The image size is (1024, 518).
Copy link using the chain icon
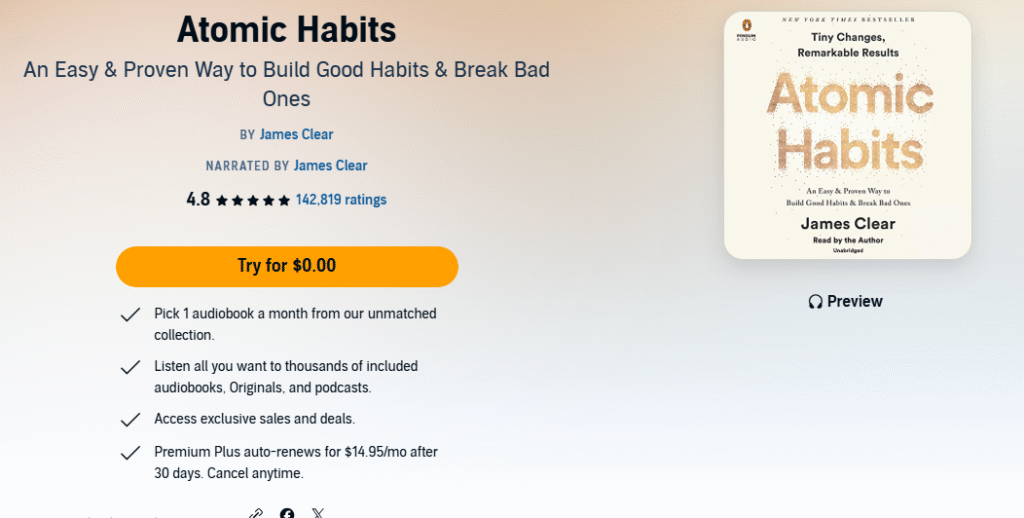click(255, 514)
